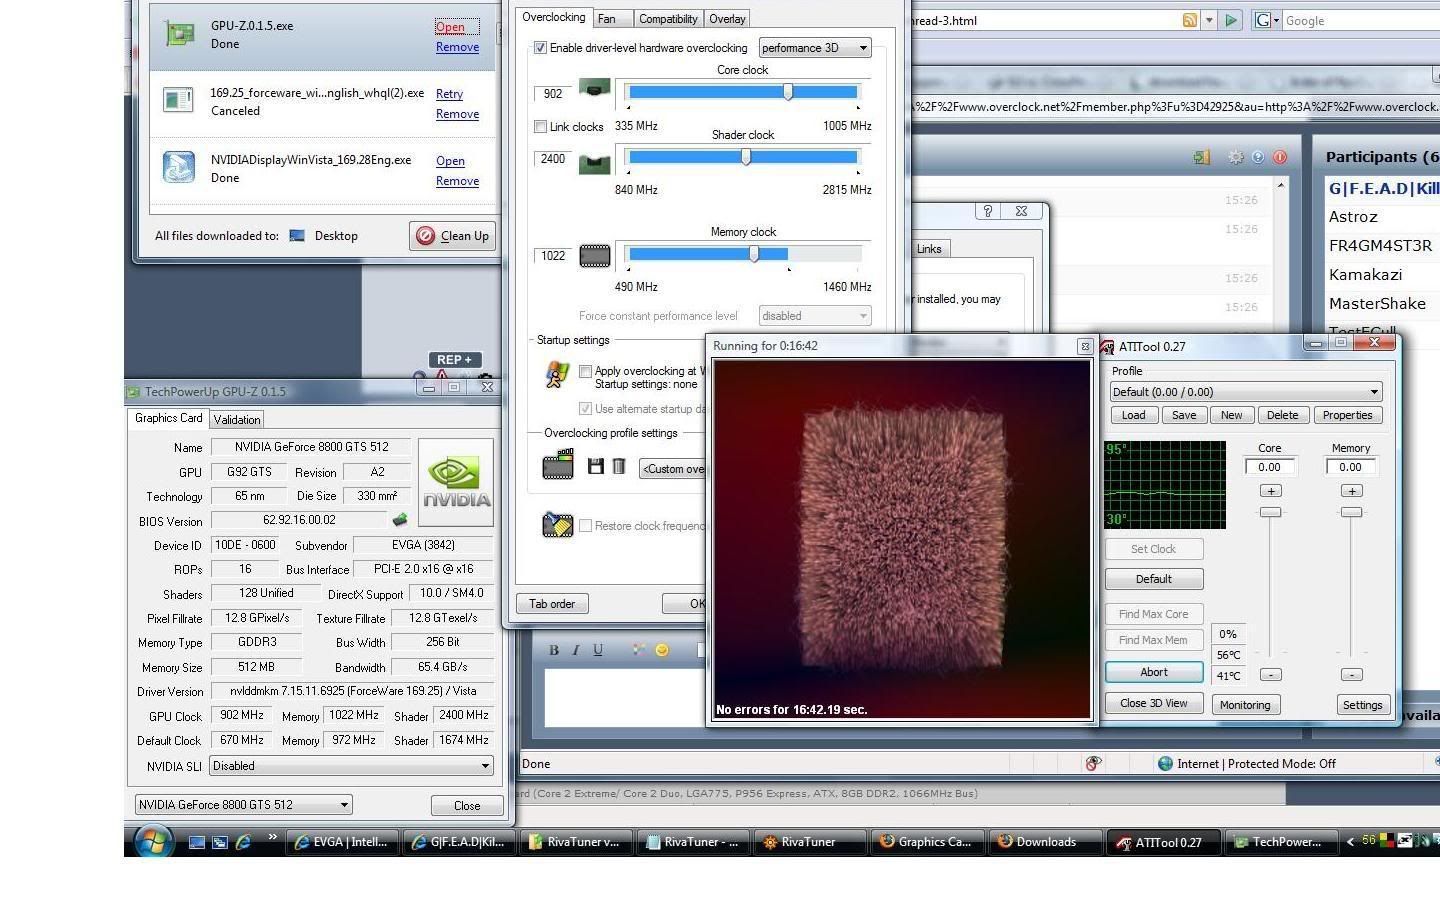Image resolution: width=1440 pixels, height=900 pixels.
Task: Open the GeForce 8800 GTS 512 card selector
Action: 243,805
